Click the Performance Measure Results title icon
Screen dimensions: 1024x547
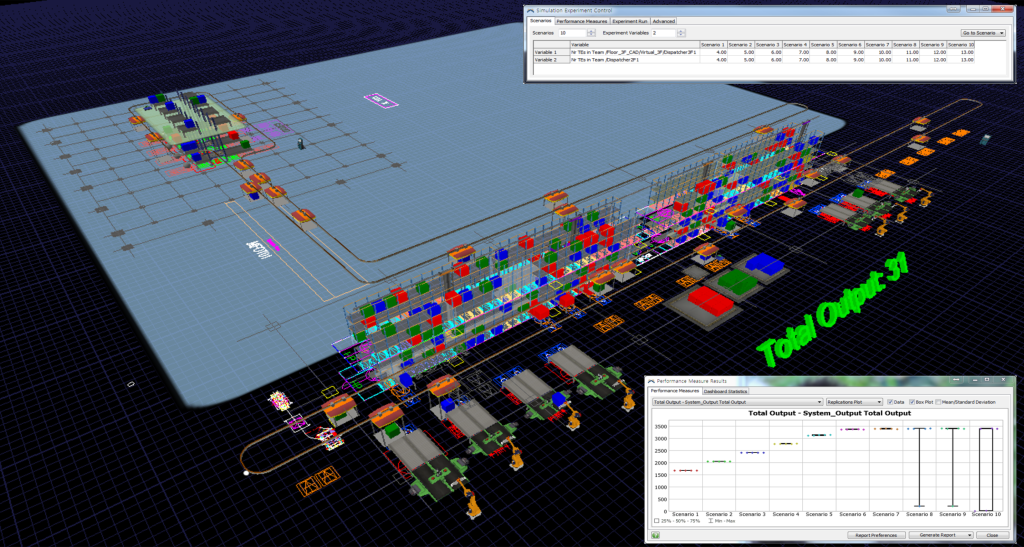[x=651, y=381]
